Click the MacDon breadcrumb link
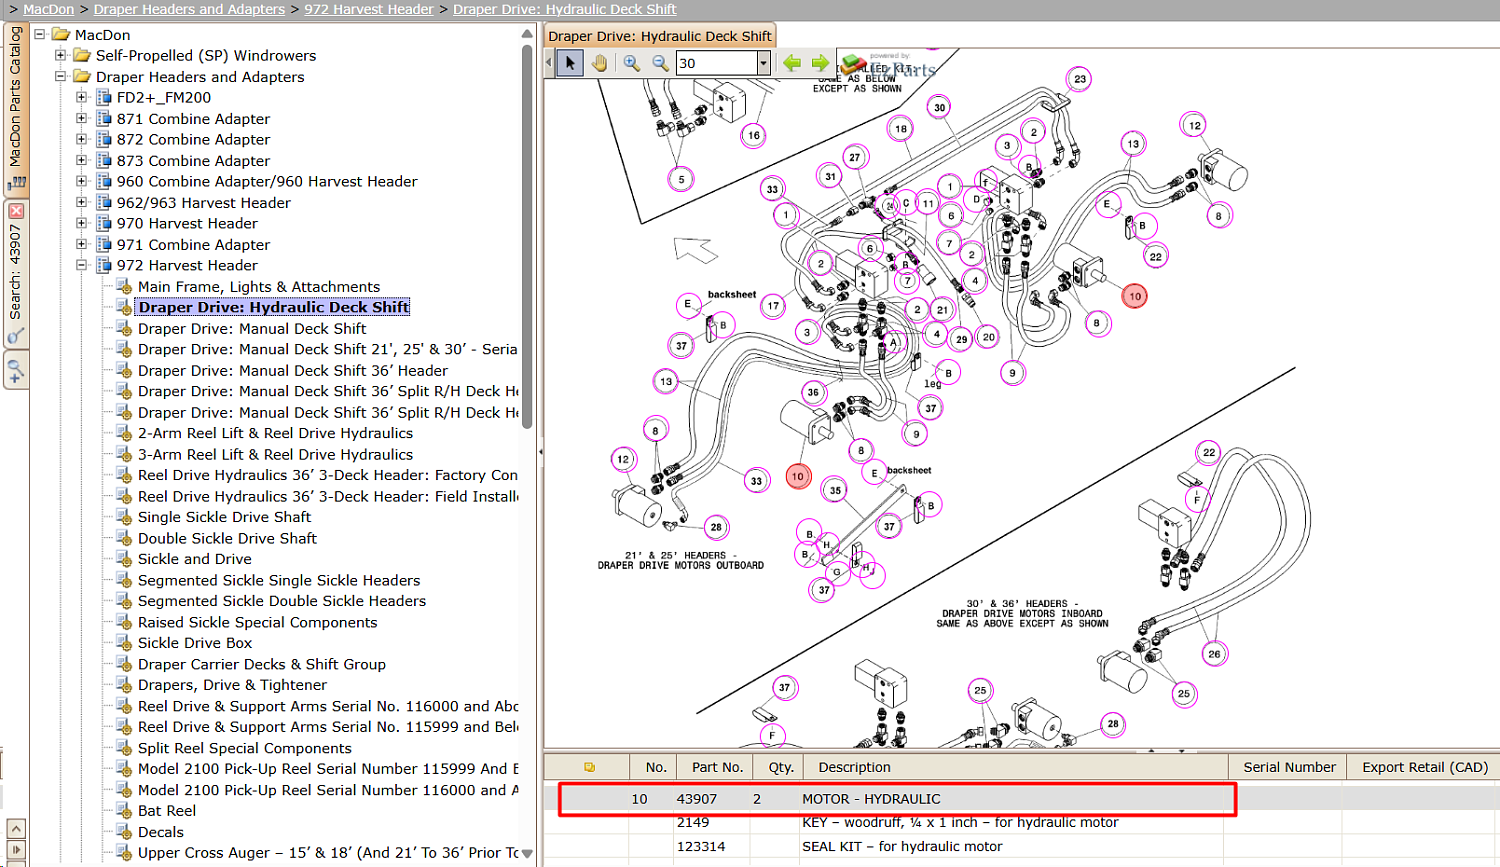 [49, 9]
